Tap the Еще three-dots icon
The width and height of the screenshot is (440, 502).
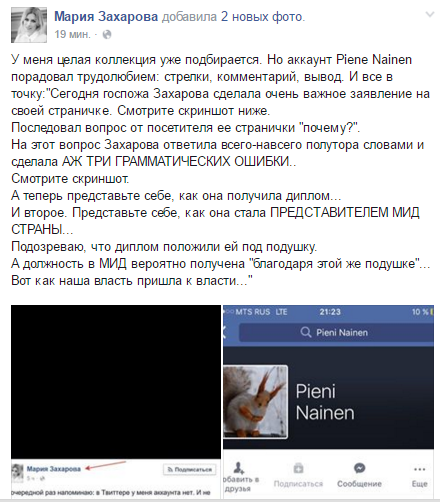click(419, 469)
